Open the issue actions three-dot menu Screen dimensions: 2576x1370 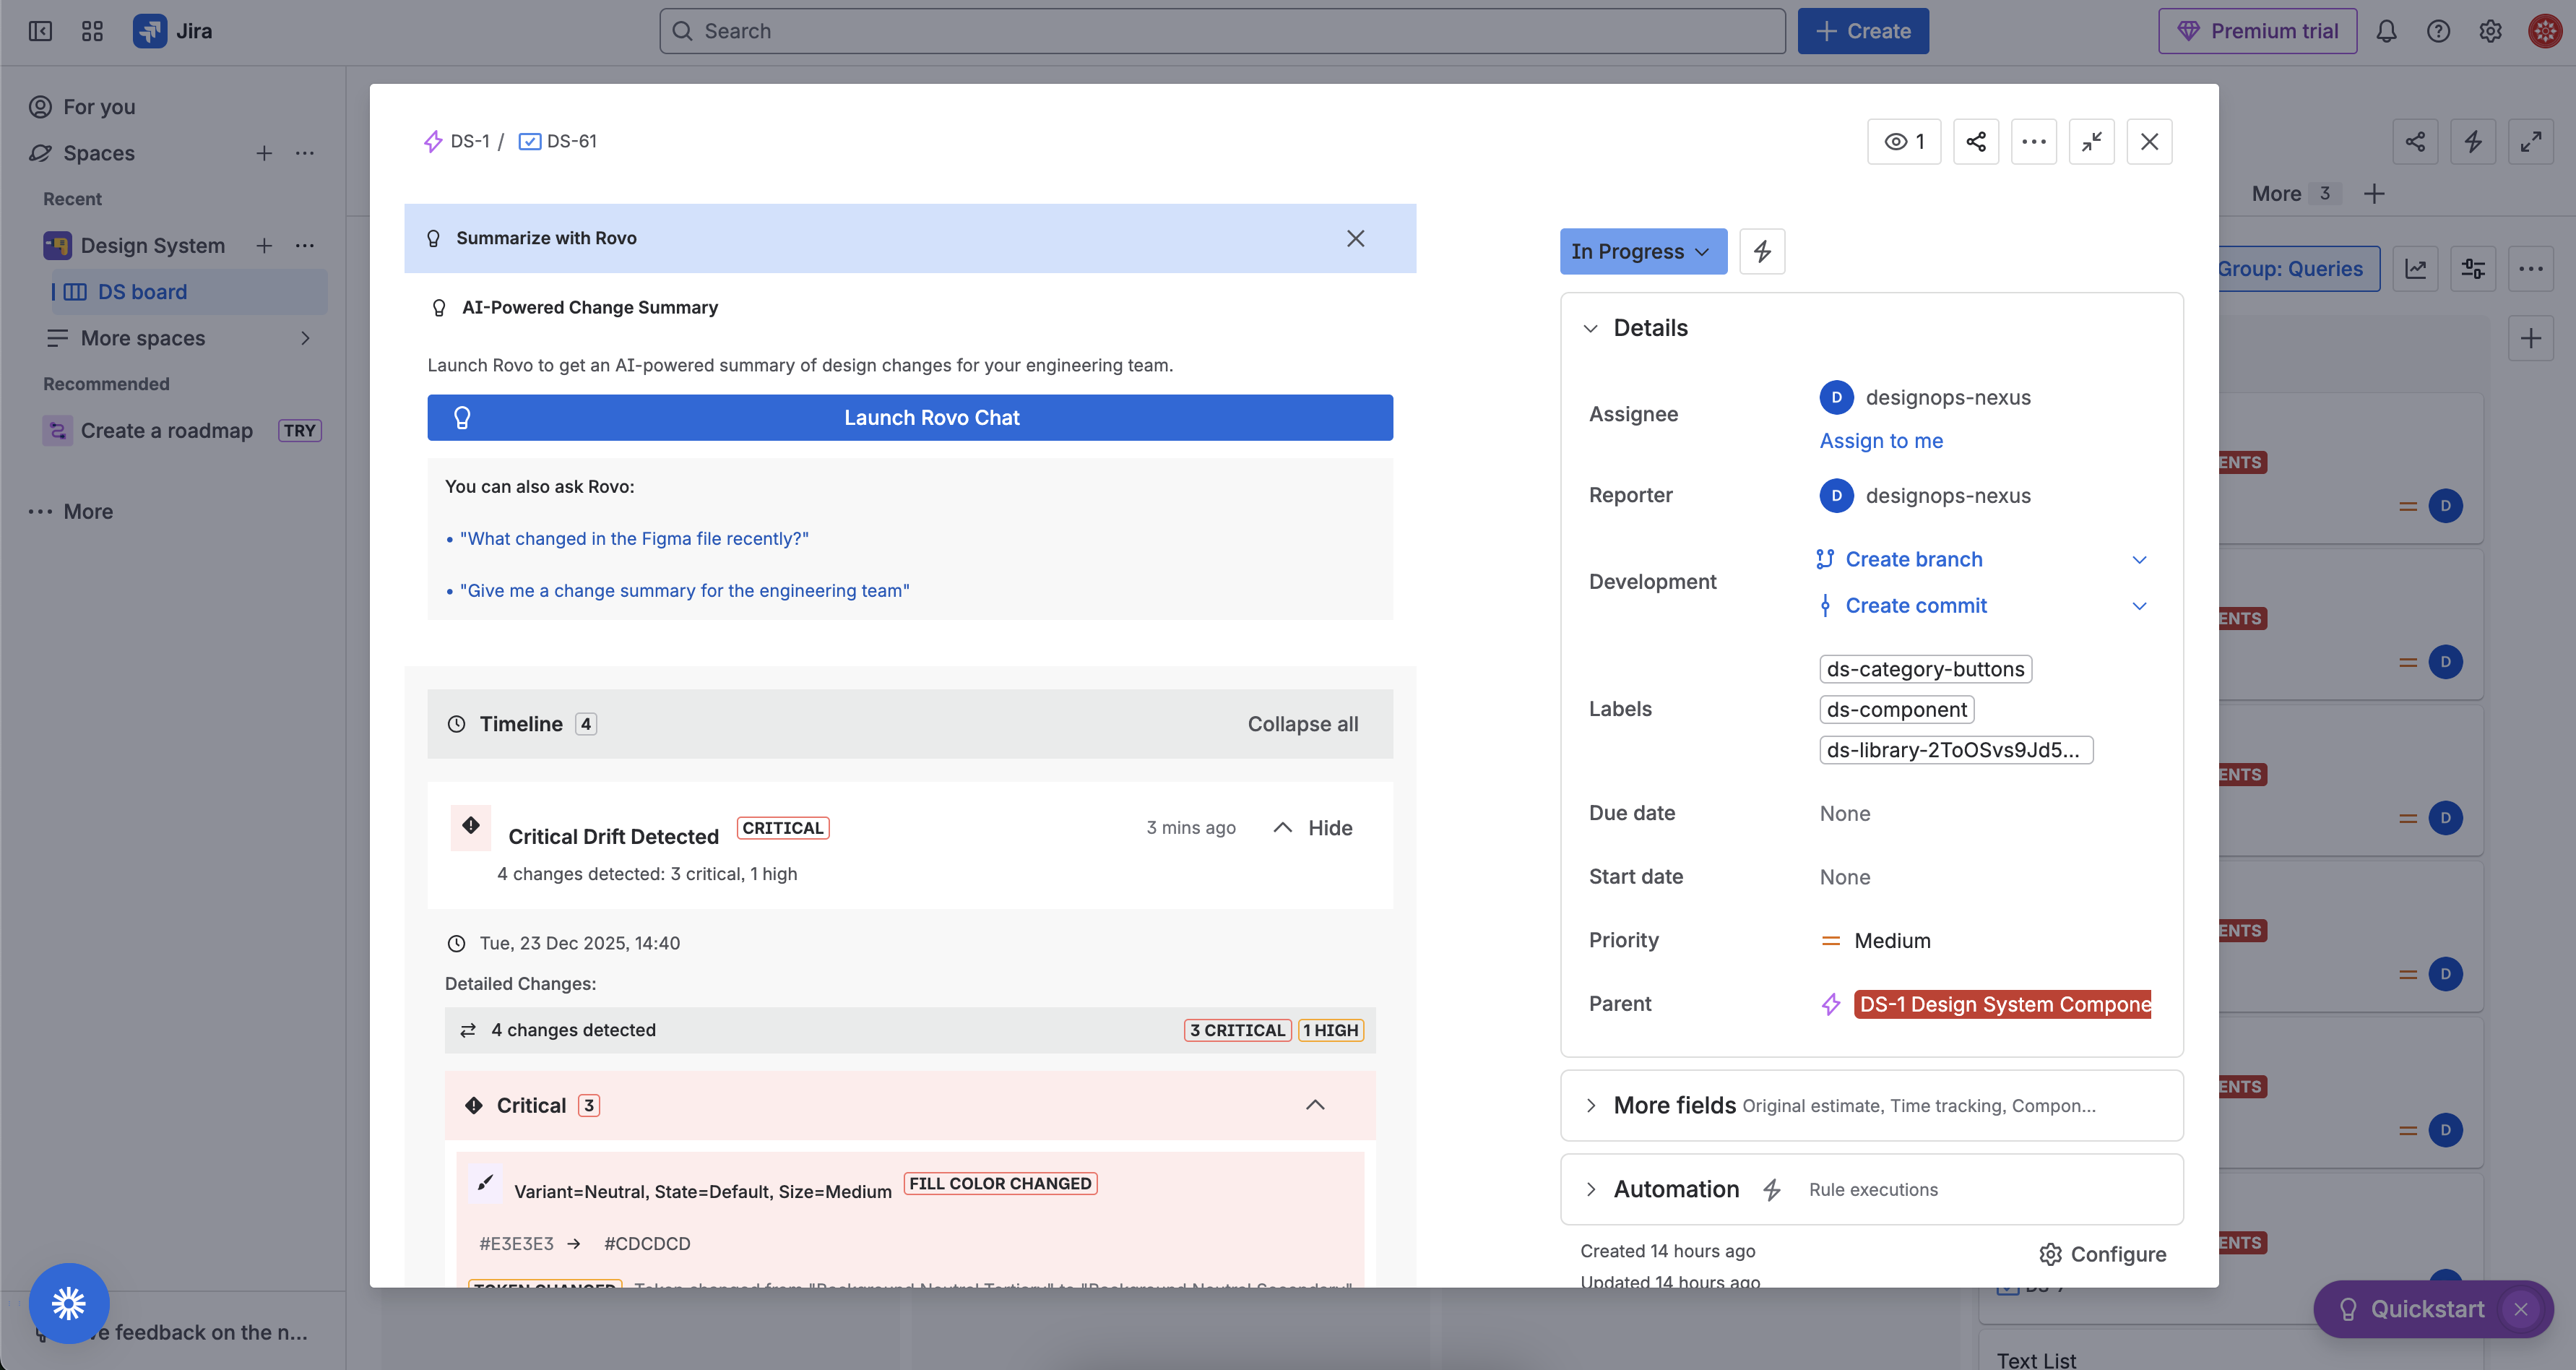(x=2033, y=142)
